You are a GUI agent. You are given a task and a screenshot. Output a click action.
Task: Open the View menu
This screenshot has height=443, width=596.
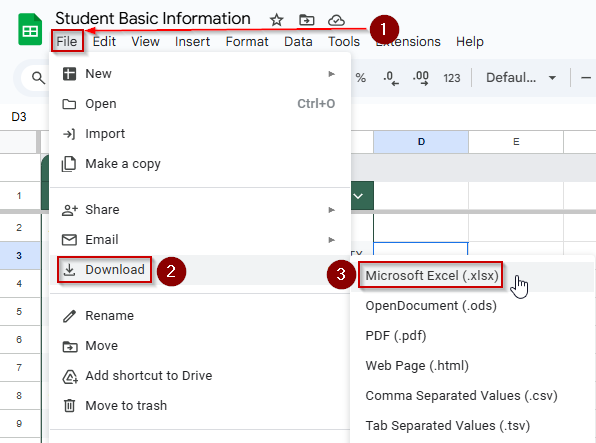pos(145,41)
